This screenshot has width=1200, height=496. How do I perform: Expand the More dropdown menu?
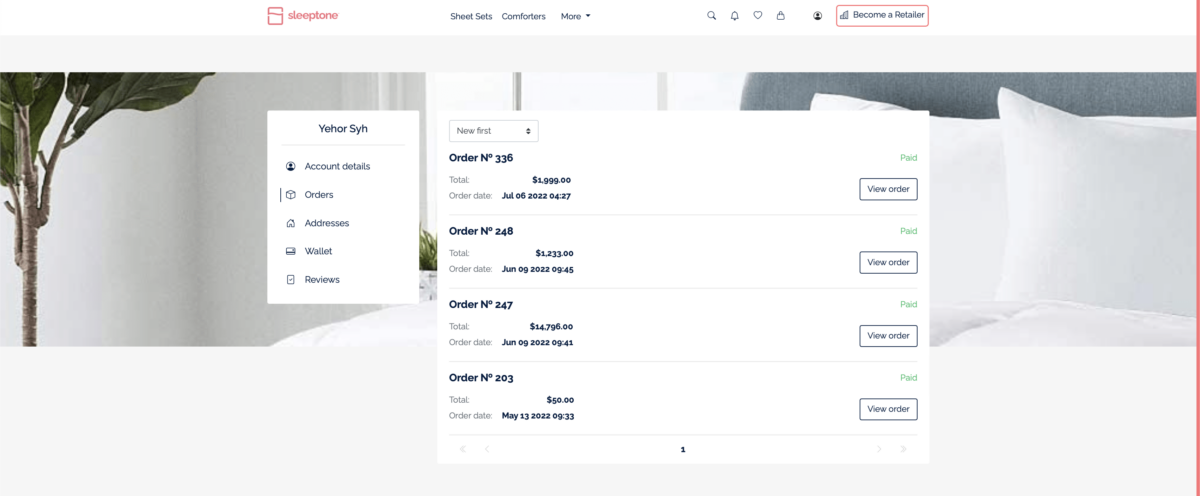click(576, 16)
